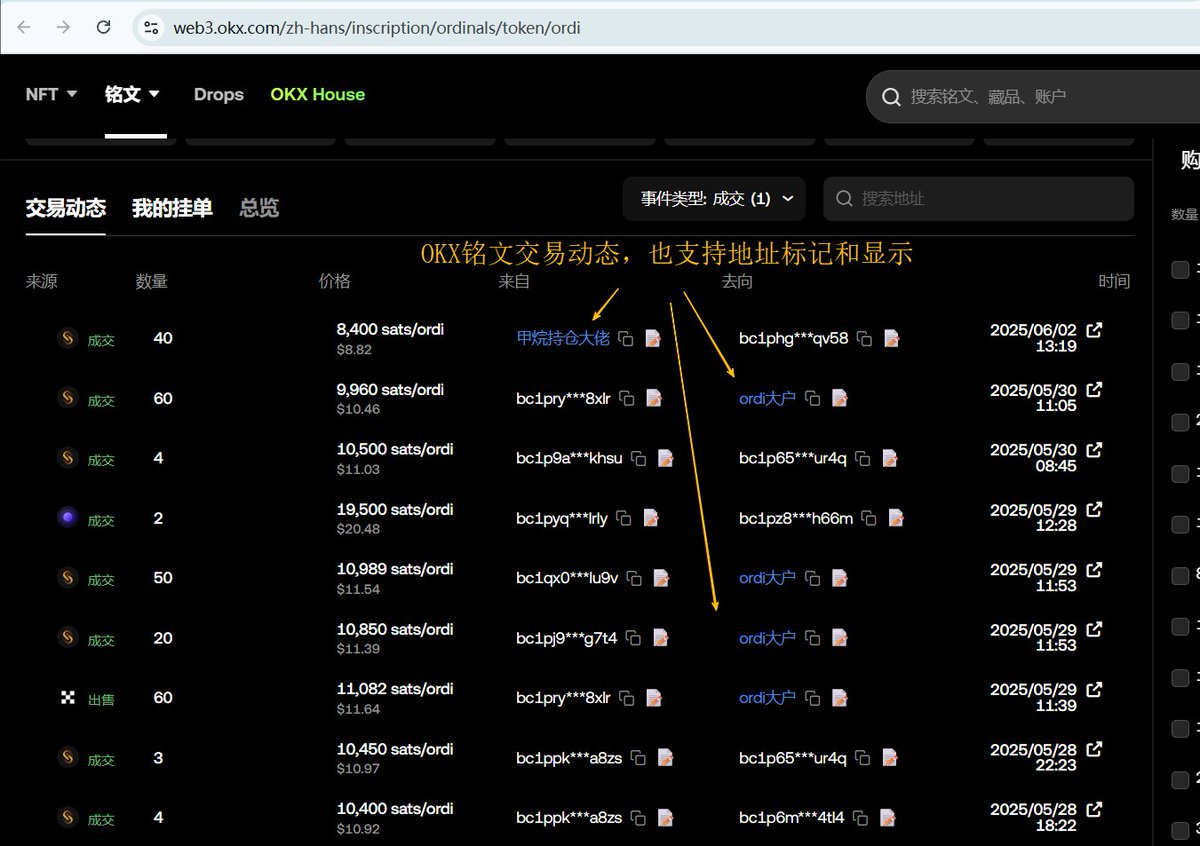Click the 19,500 sats/ordi price

pos(394,509)
